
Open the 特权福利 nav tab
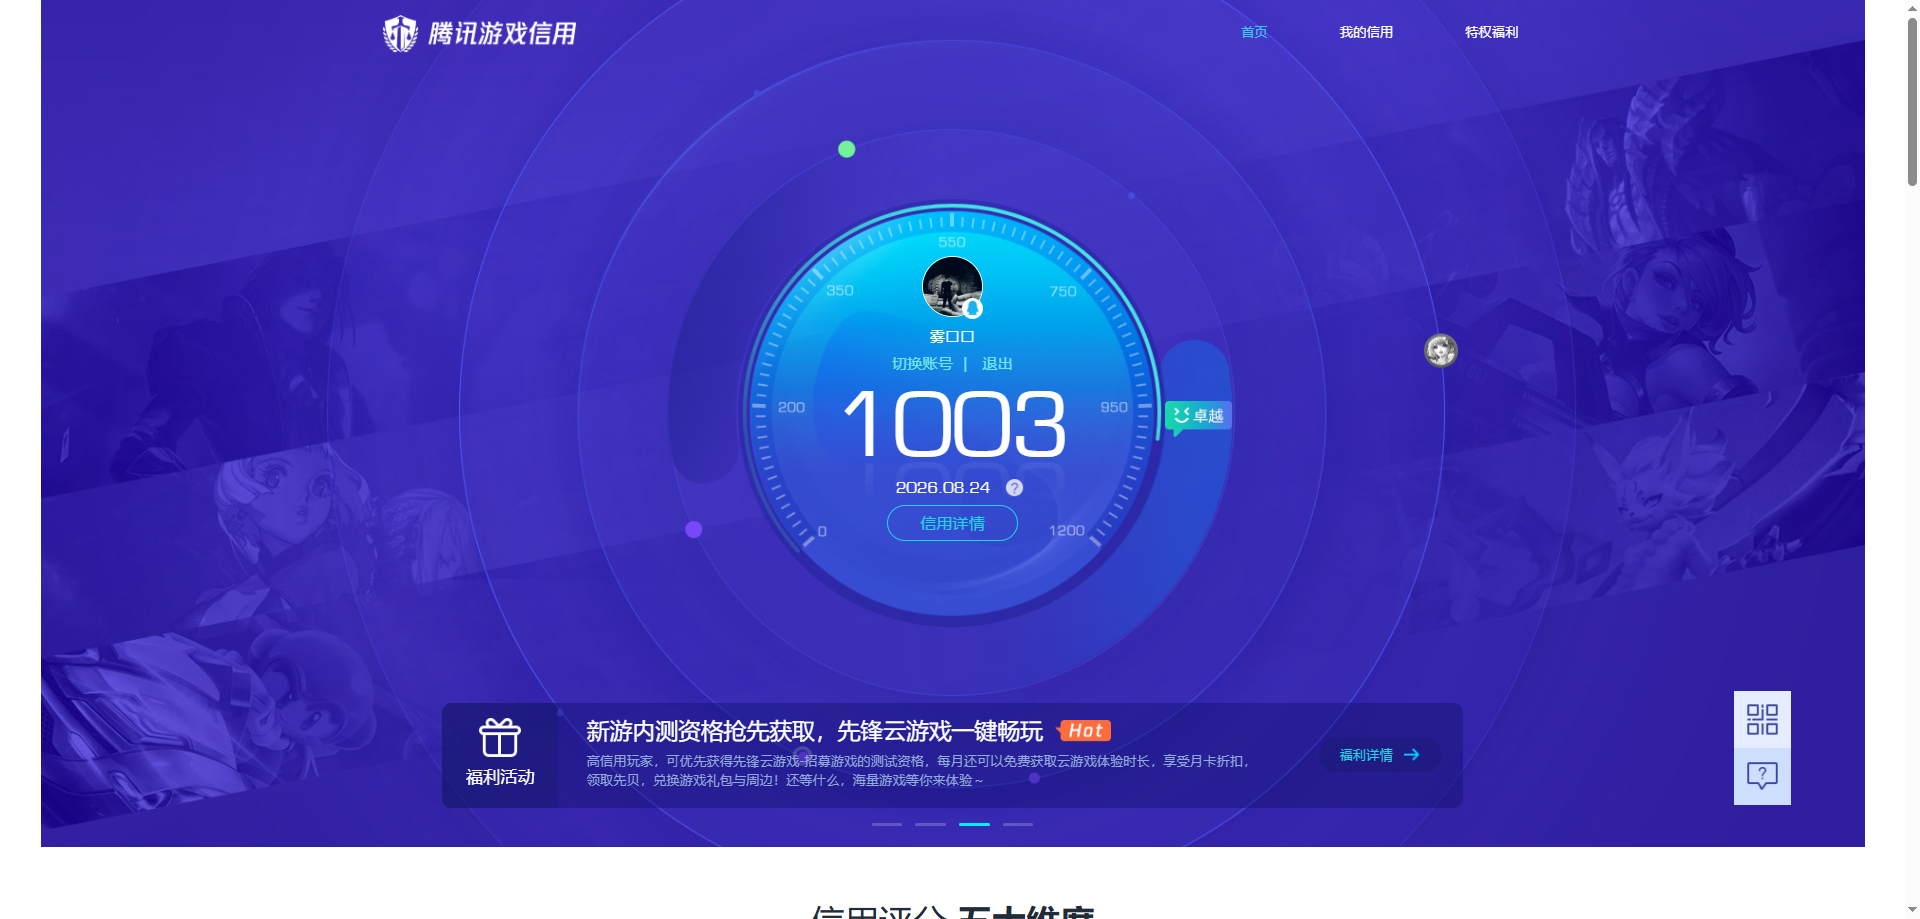click(x=1491, y=32)
